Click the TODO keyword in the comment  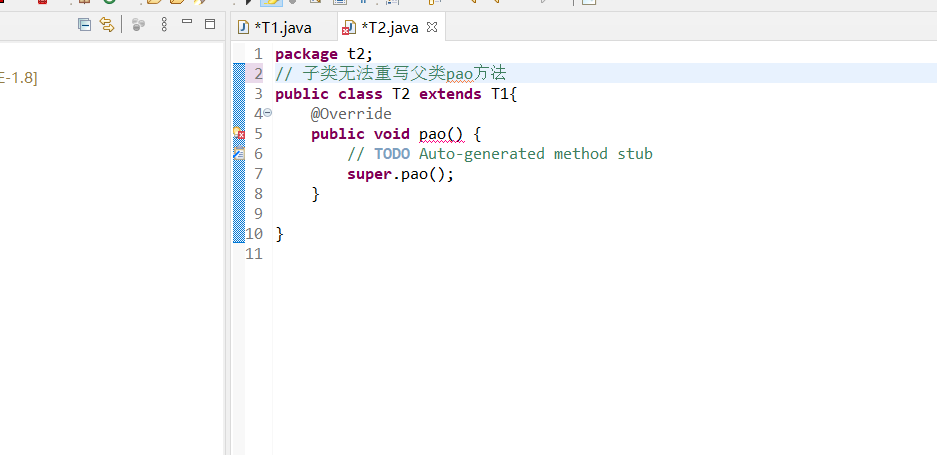point(392,154)
